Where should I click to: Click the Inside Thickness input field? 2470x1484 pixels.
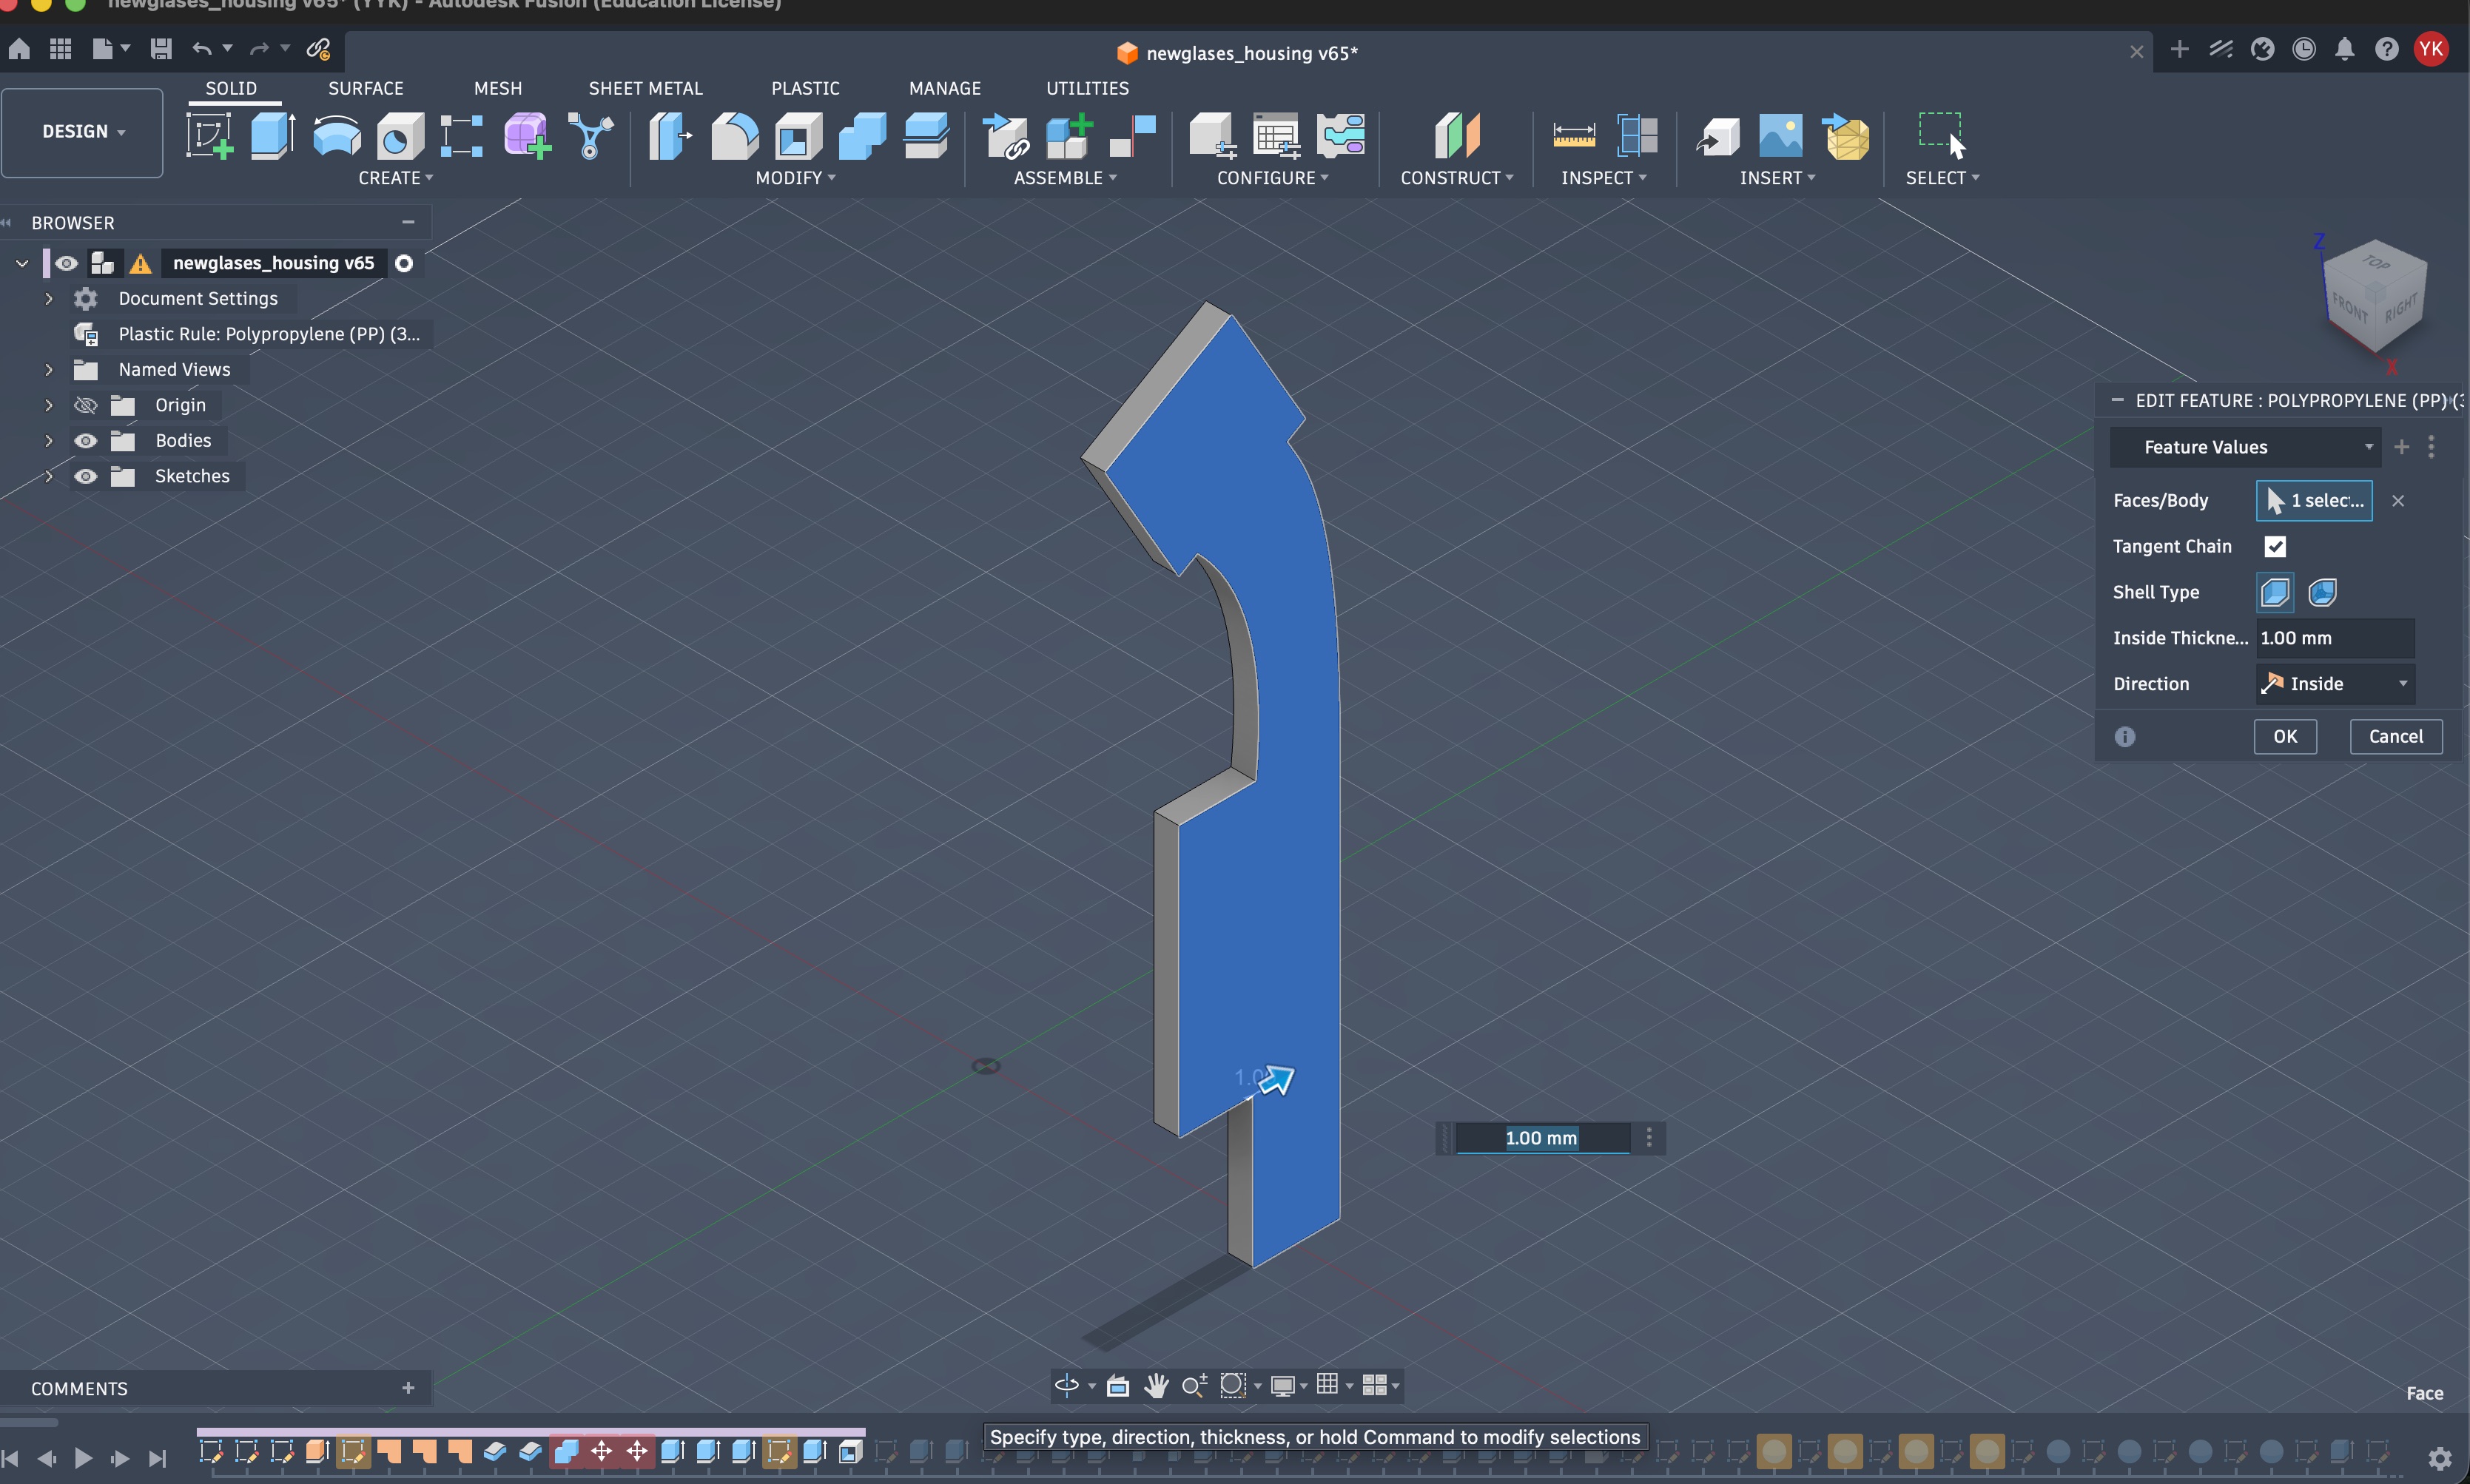(2335, 638)
